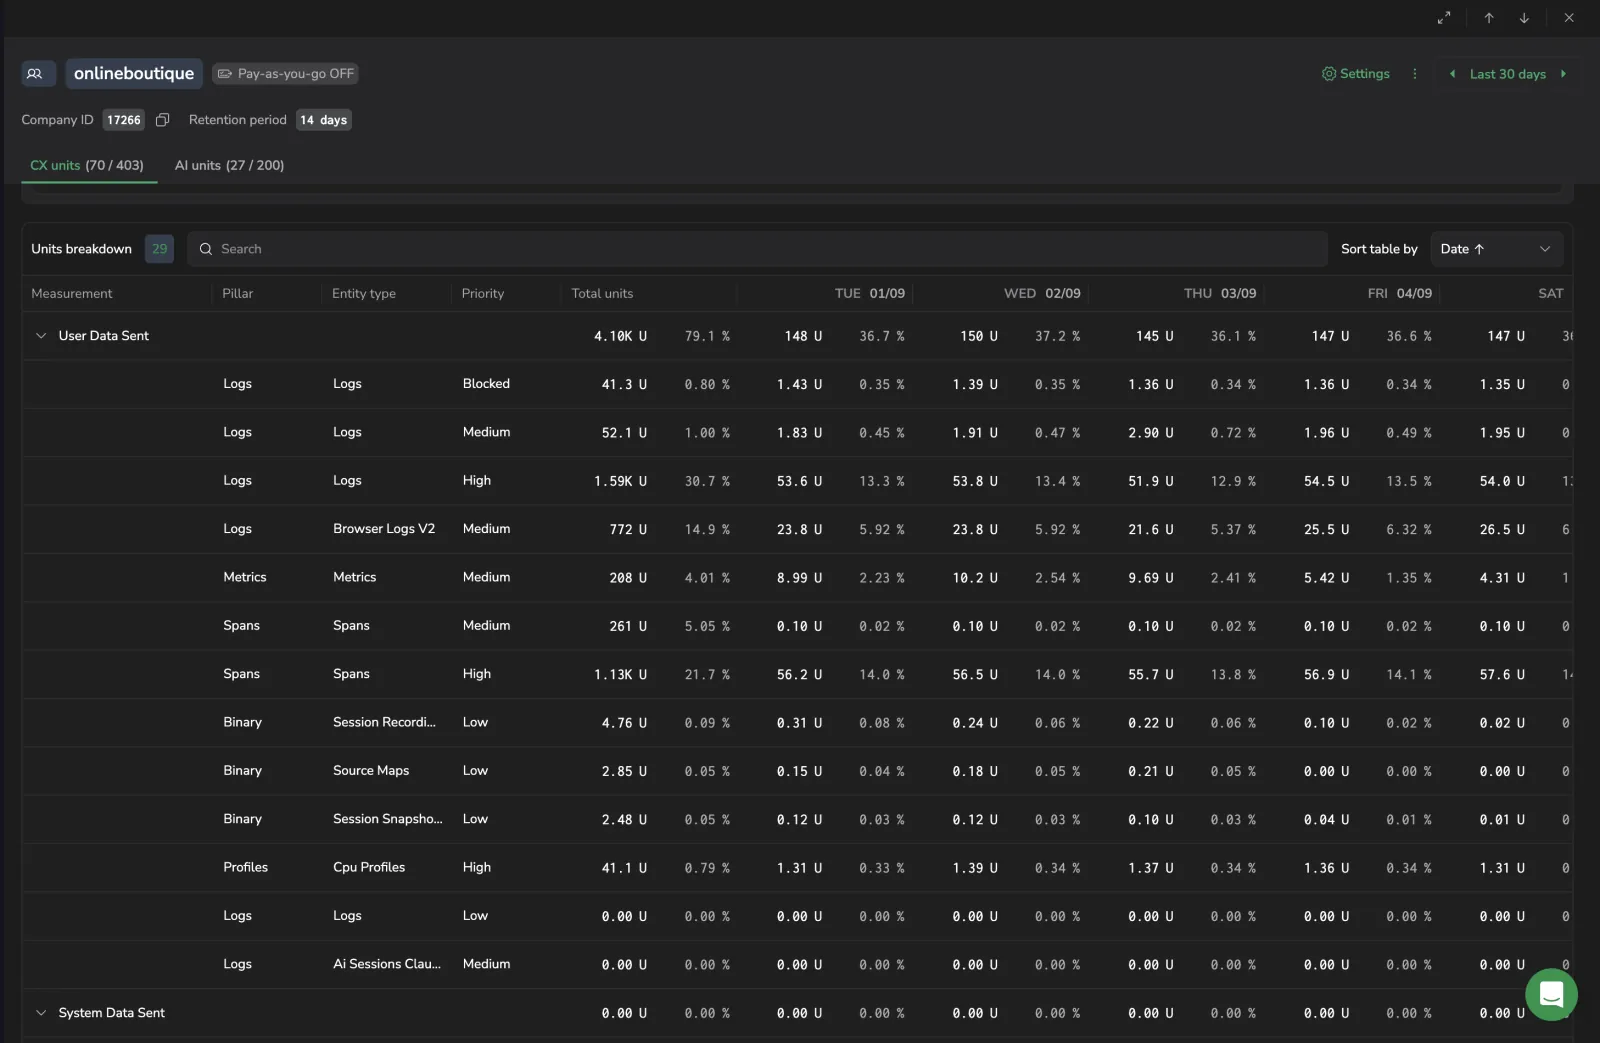1600x1043 pixels.
Task: Click the Session Snapsho... entity cell
Action: click(387, 819)
